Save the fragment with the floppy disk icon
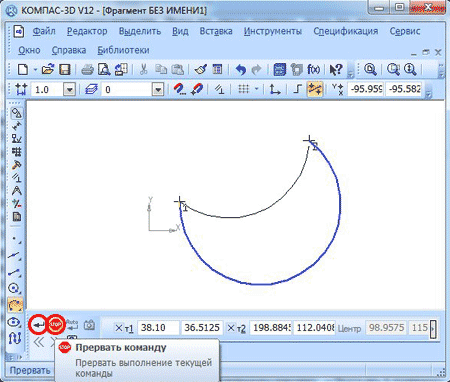450x382 pixels. click(65, 70)
